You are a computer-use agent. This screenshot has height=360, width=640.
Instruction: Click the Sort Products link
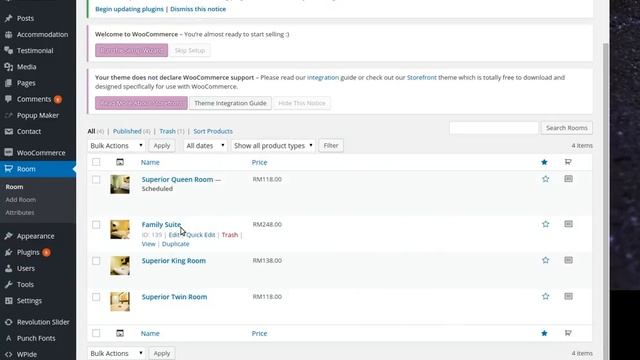tap(213, 131)
